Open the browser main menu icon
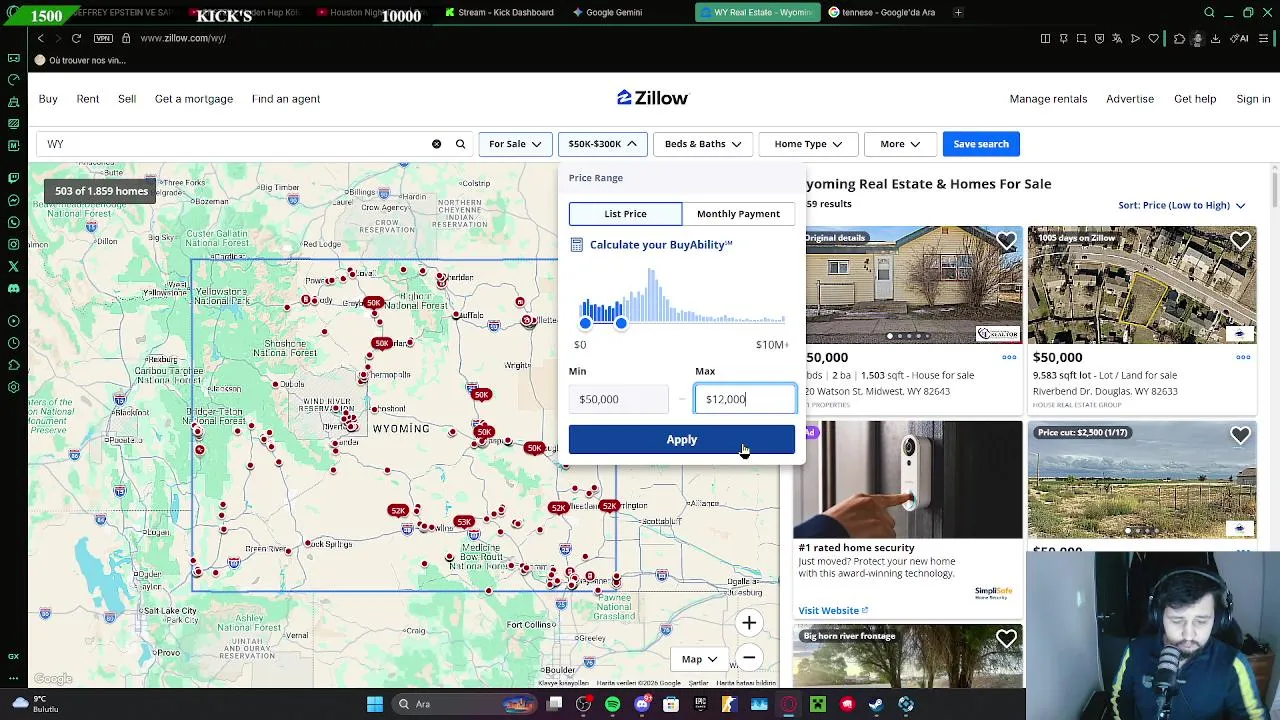The height and width of the screenshot is (720, 1280). [1265, 38]
